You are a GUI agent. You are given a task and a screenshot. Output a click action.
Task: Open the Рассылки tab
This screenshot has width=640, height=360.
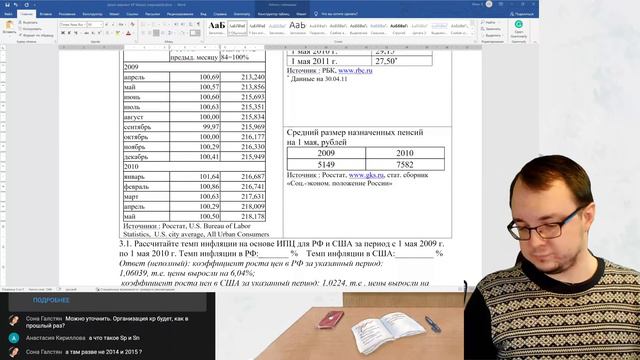click(152, 14)
